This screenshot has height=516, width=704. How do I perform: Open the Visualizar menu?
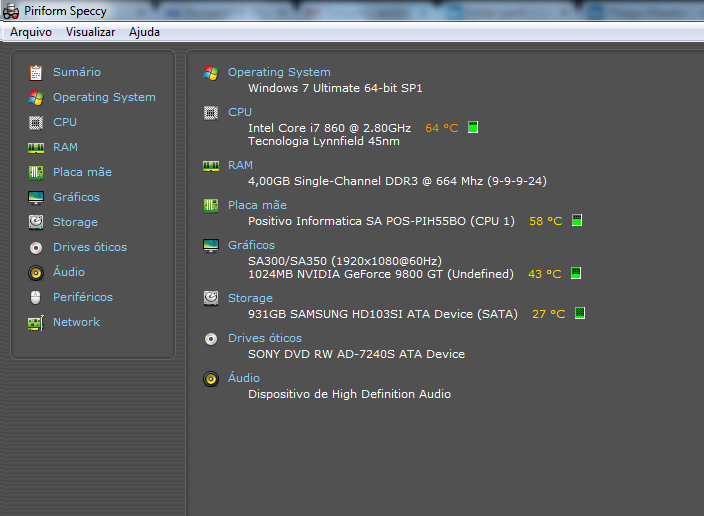90,32
